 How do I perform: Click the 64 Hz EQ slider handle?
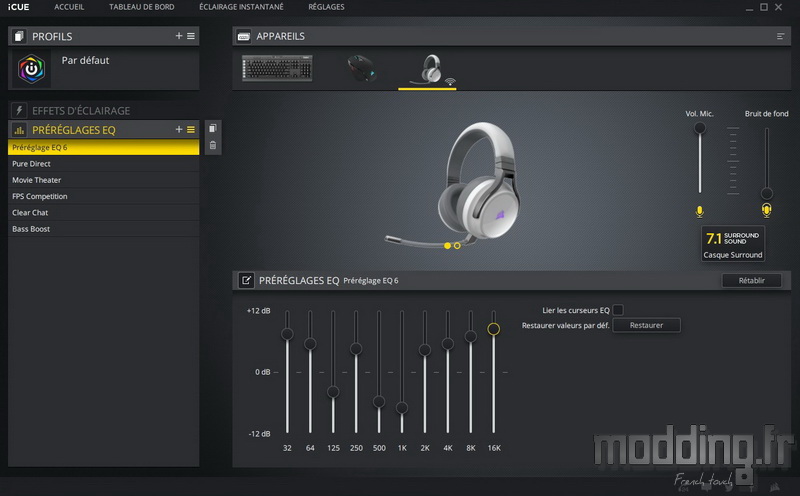click(x=310, y=344)
